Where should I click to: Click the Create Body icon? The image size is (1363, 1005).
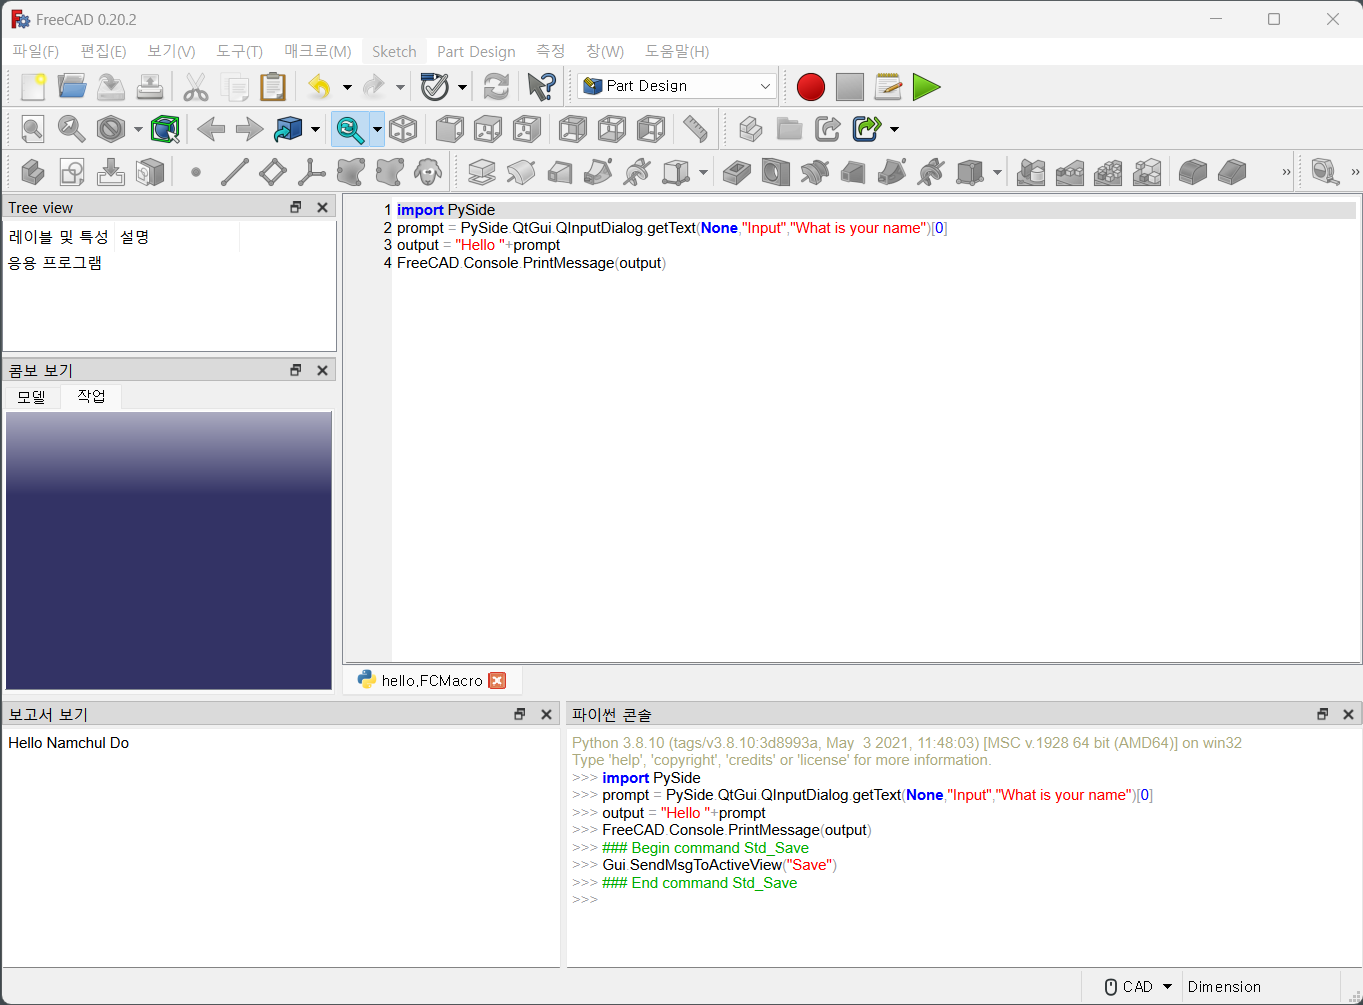coord(33,172)
